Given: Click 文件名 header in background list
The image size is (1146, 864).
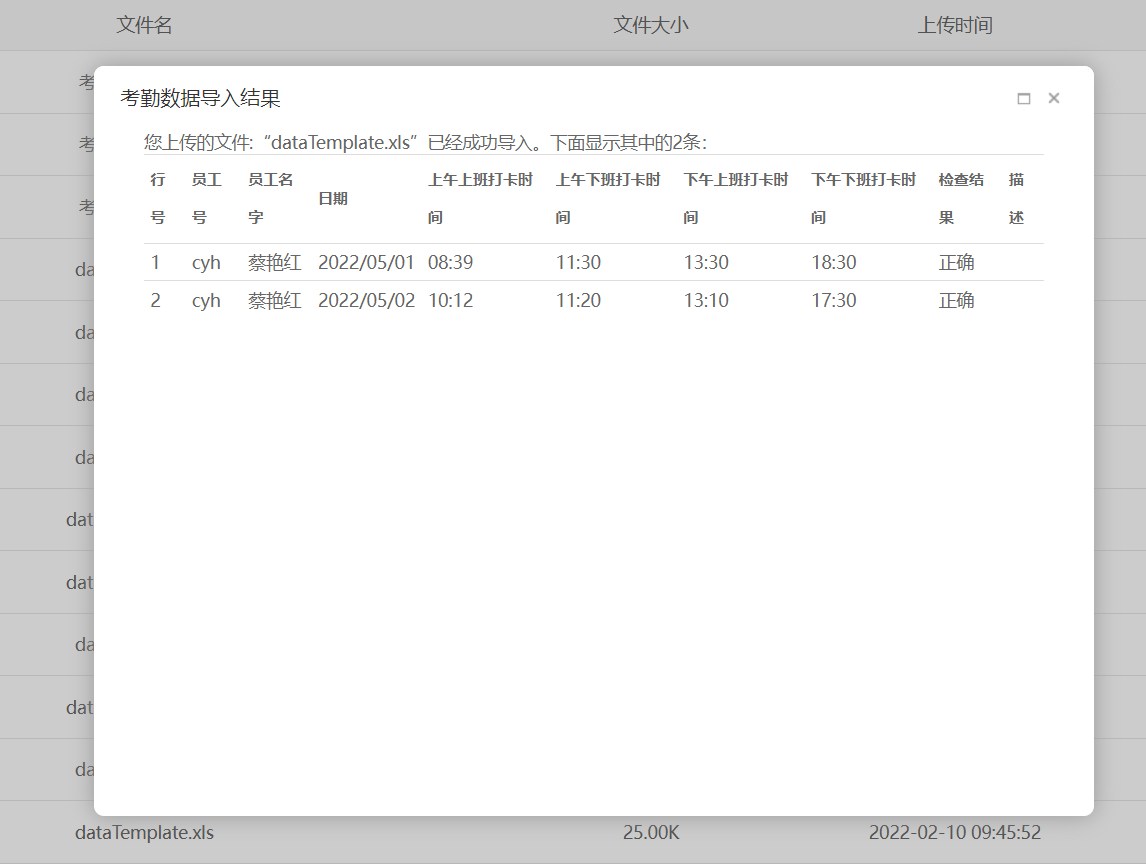Looking at the screenshot, I should (144, 25).
